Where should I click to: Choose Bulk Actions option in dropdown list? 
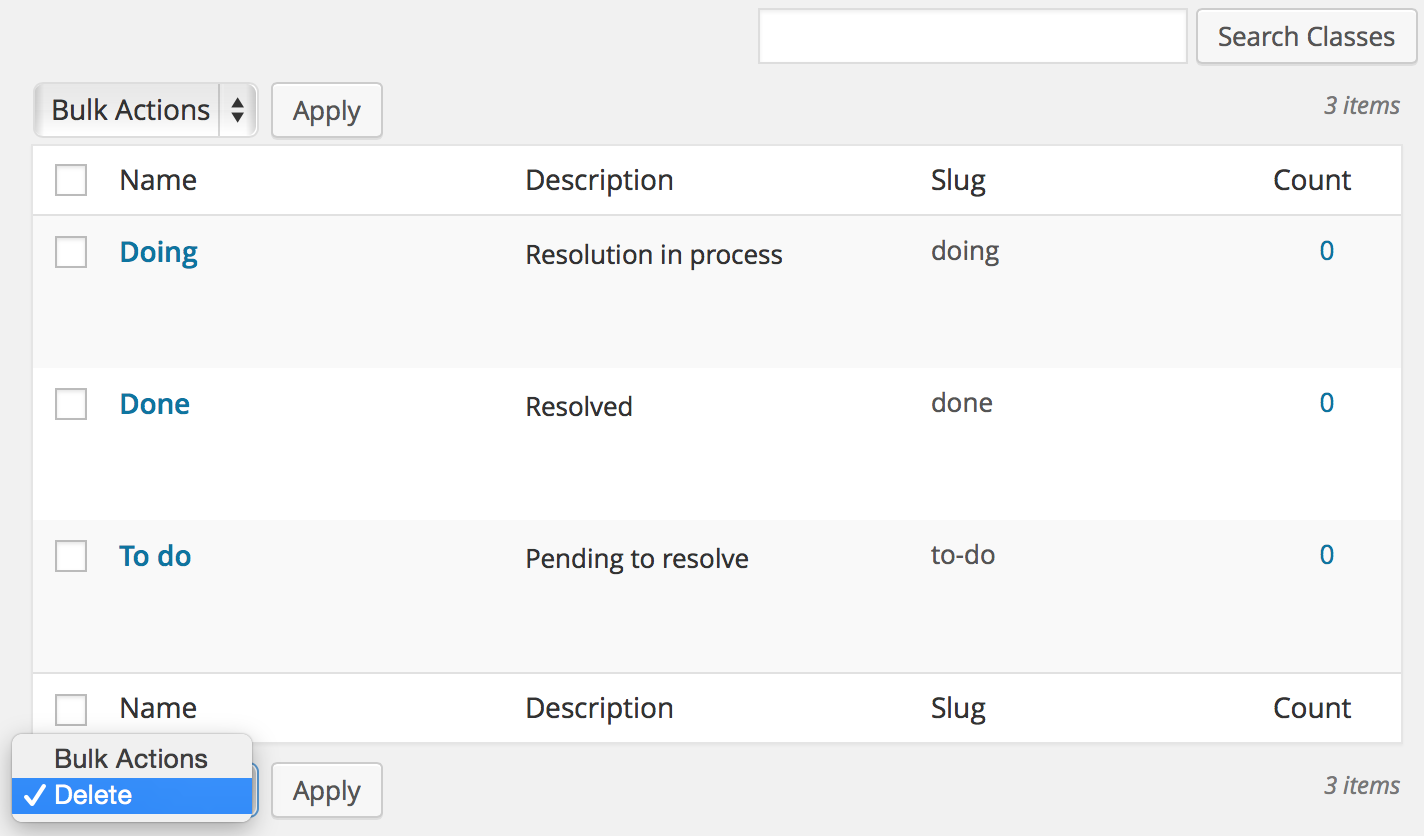pos(132,759)
